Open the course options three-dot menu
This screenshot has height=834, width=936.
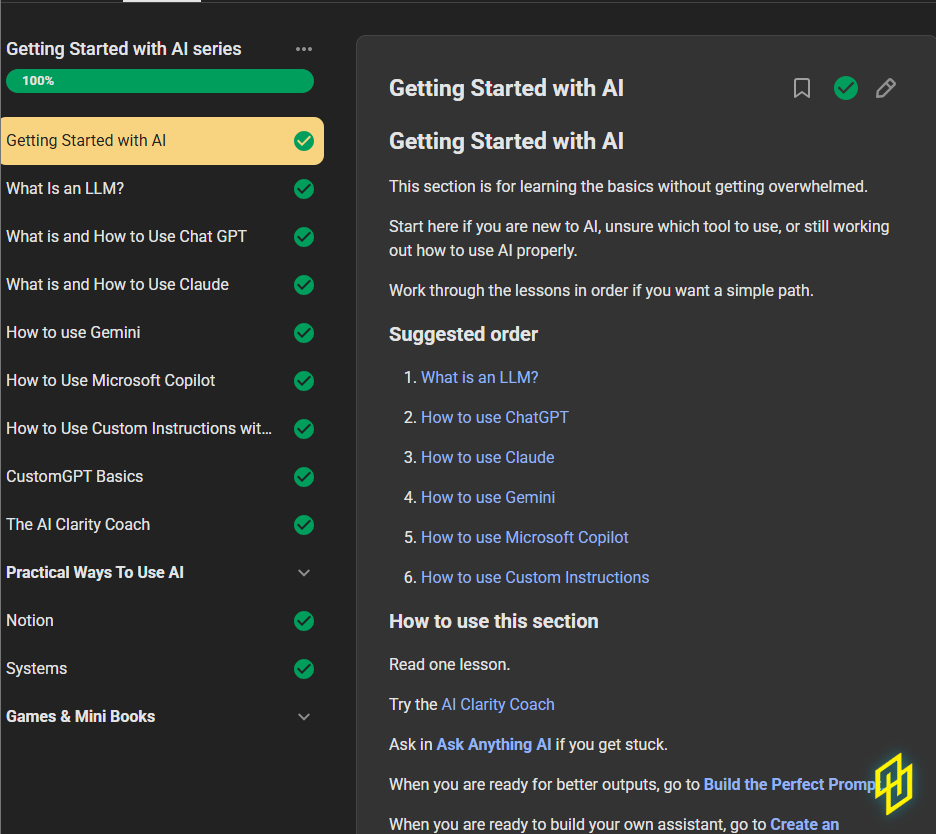tap(304, 49)
